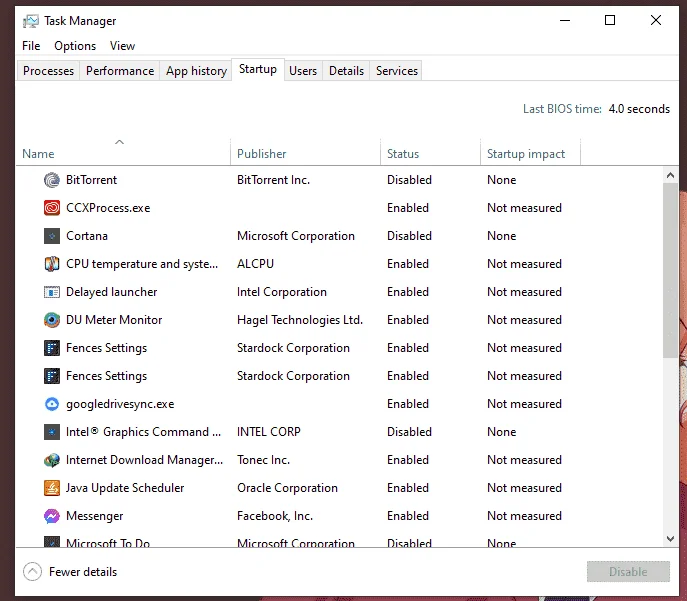This screenshot has height=601, width=687.
Task: Sort by Startup impact column header
Action: [x=530, y=154]
